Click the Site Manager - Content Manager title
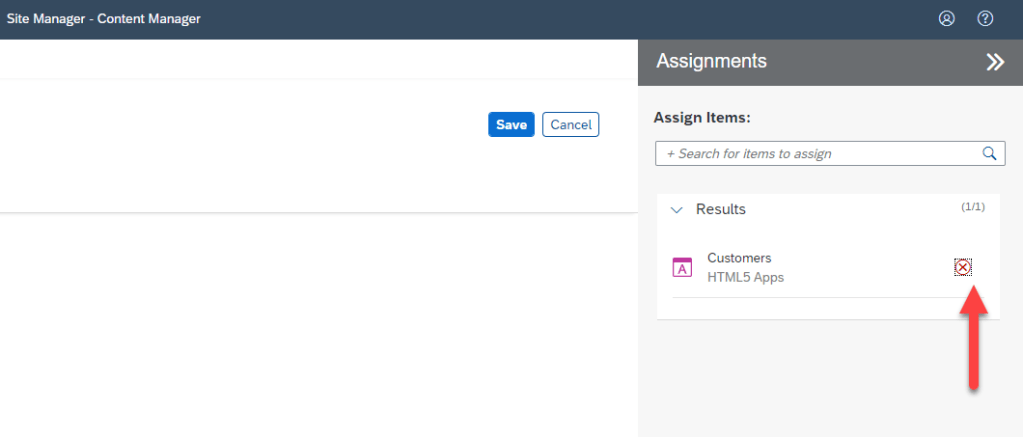Image resolution: width=1023 pixels, height=437 pixels. click(104, 19)
